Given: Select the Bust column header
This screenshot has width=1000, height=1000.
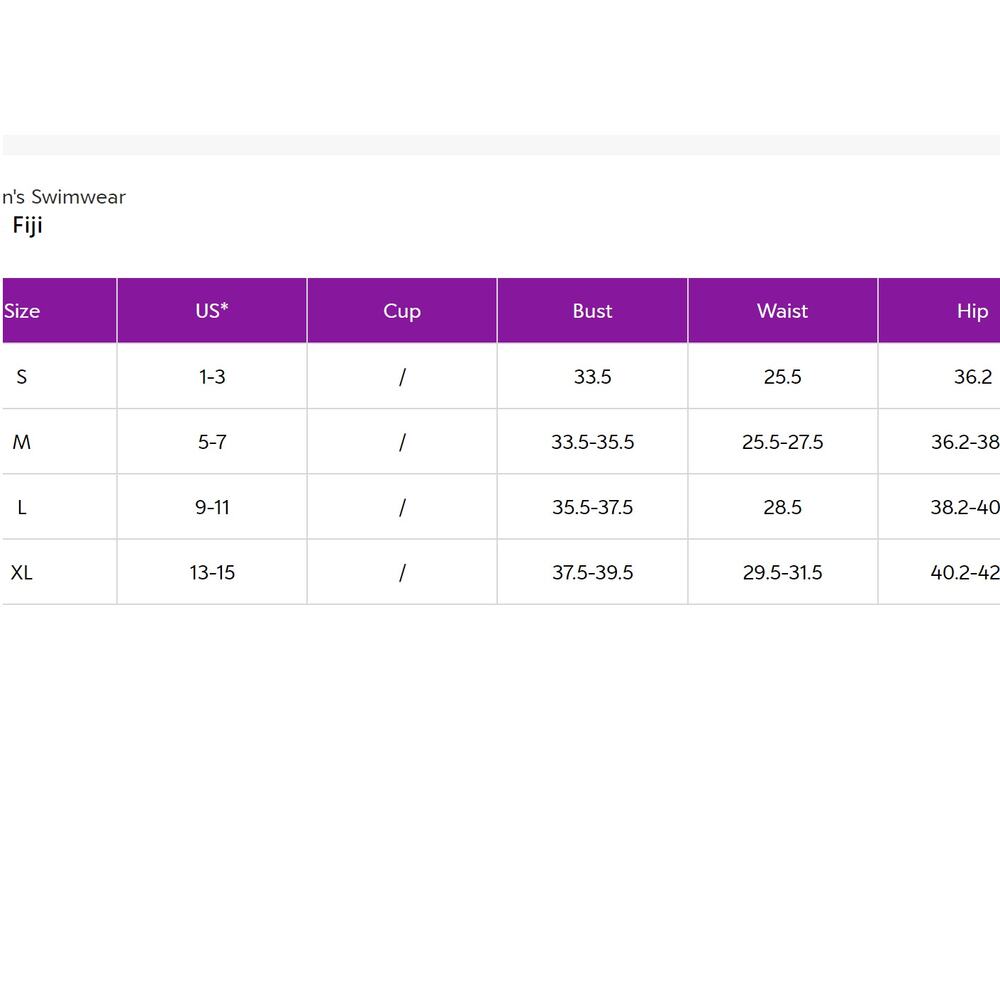Looking at the screenshot, I should tap(592, 311).
